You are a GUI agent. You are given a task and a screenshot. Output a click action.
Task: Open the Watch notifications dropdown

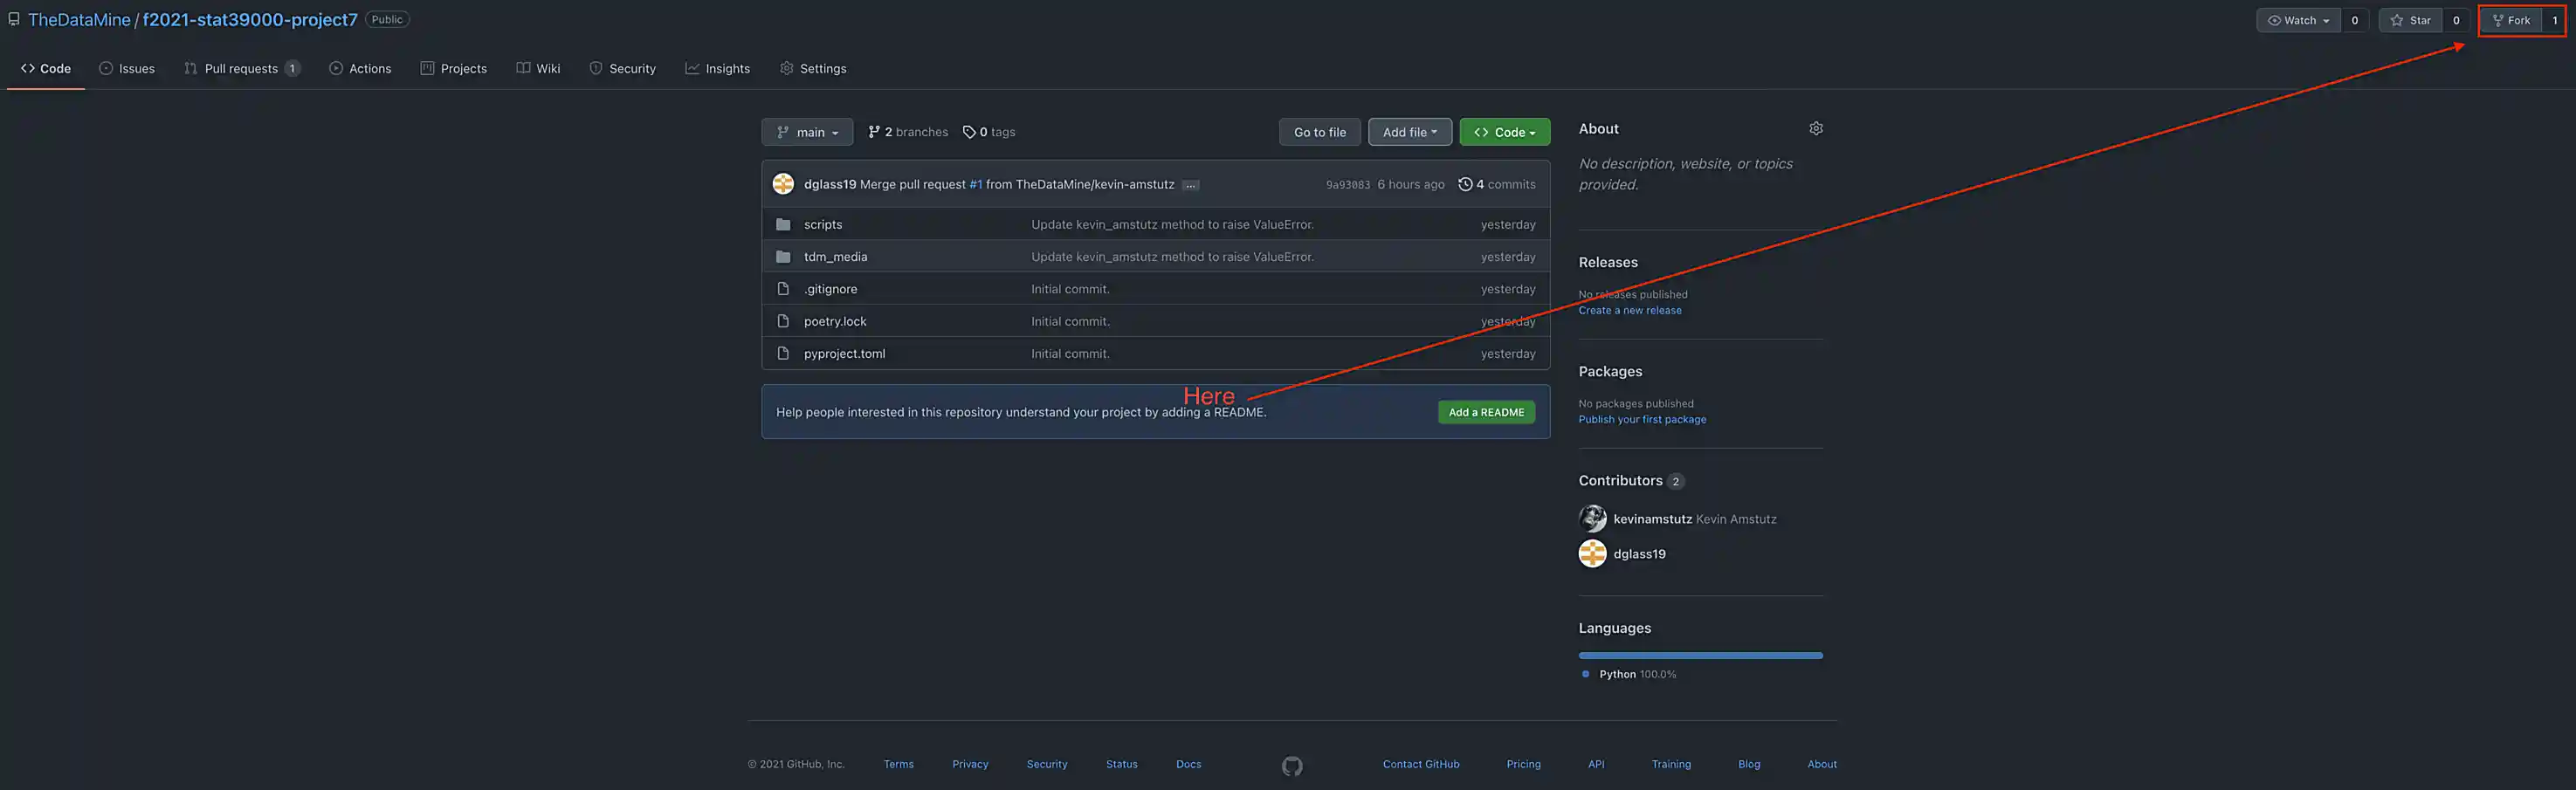2298,20
